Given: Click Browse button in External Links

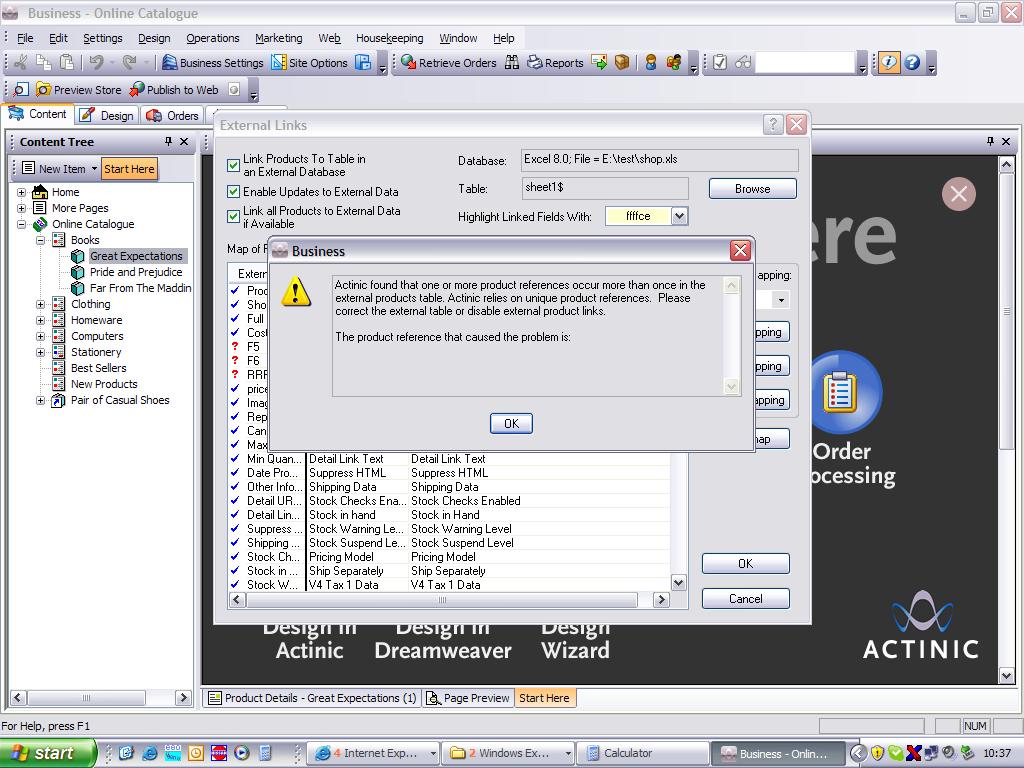Looking at the screenshot, I should (x=752, y=188).
